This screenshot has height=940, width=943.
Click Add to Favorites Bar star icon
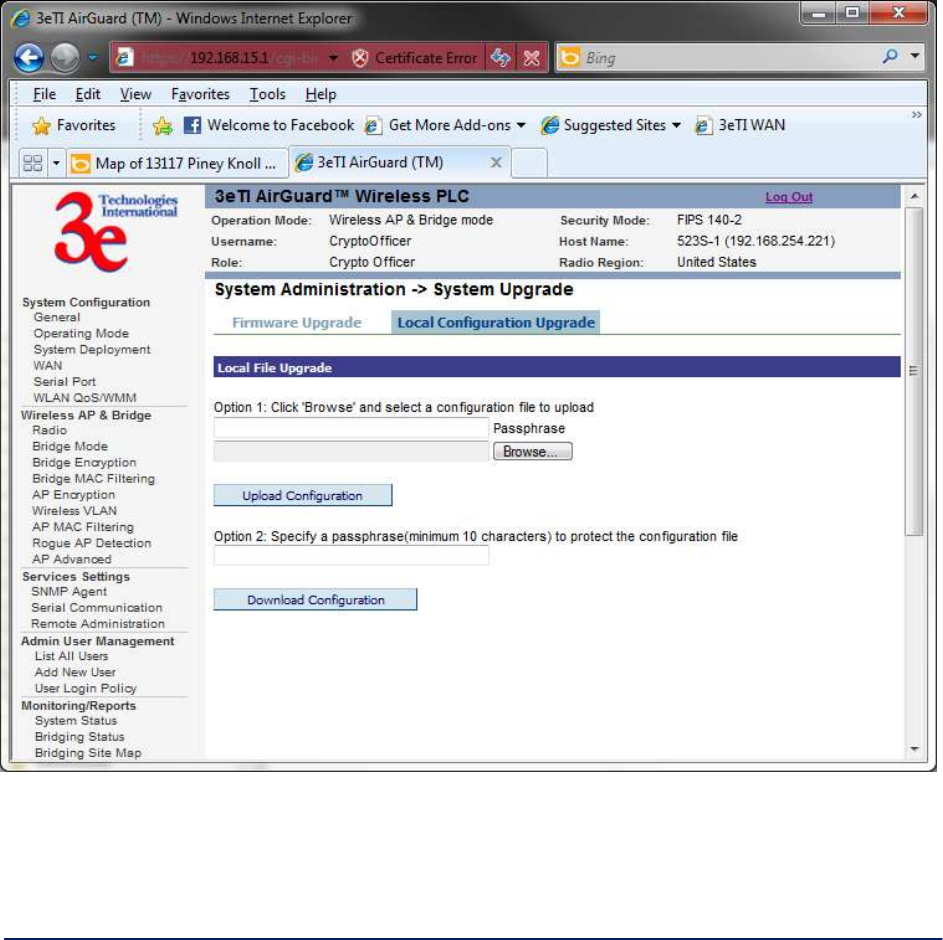[162, 126]
